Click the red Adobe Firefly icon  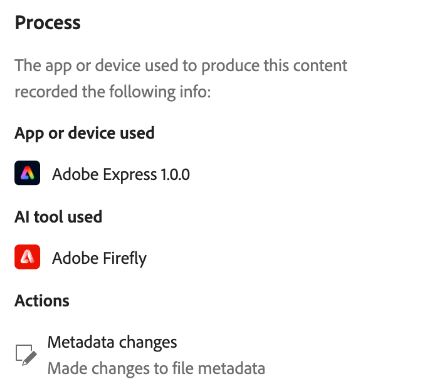click(27, 257)
